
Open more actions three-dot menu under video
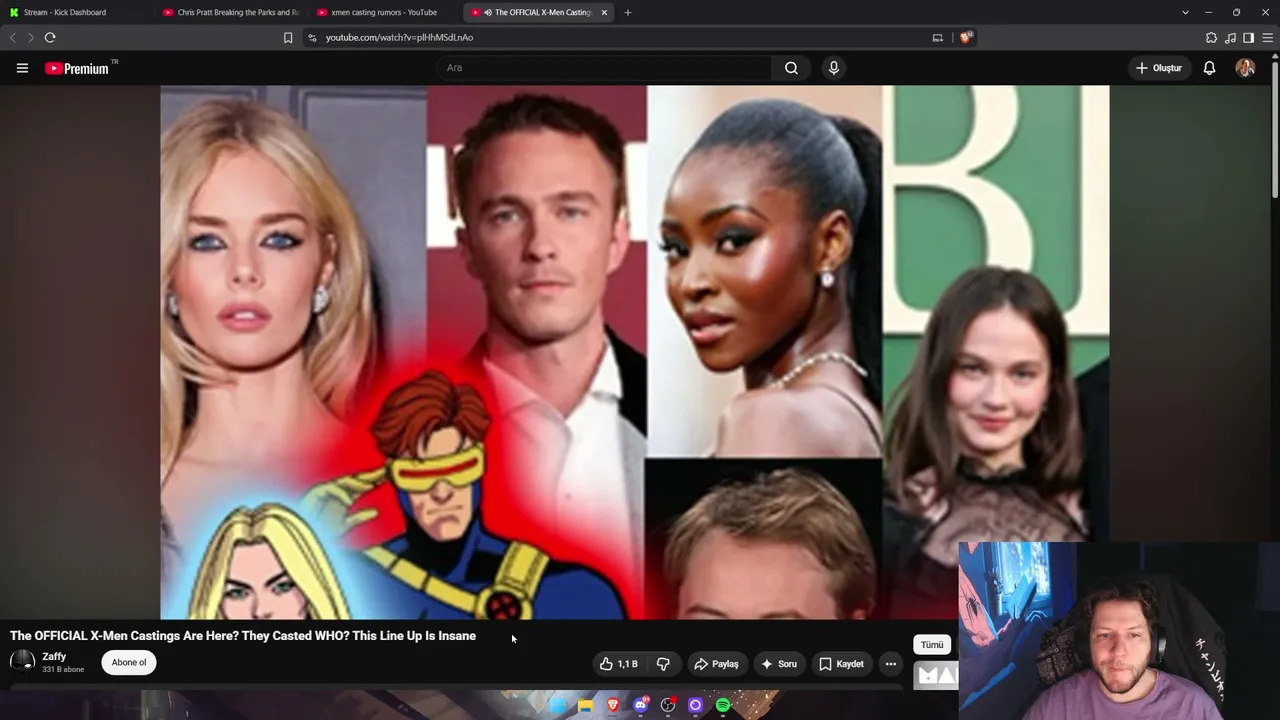(890, 664)
